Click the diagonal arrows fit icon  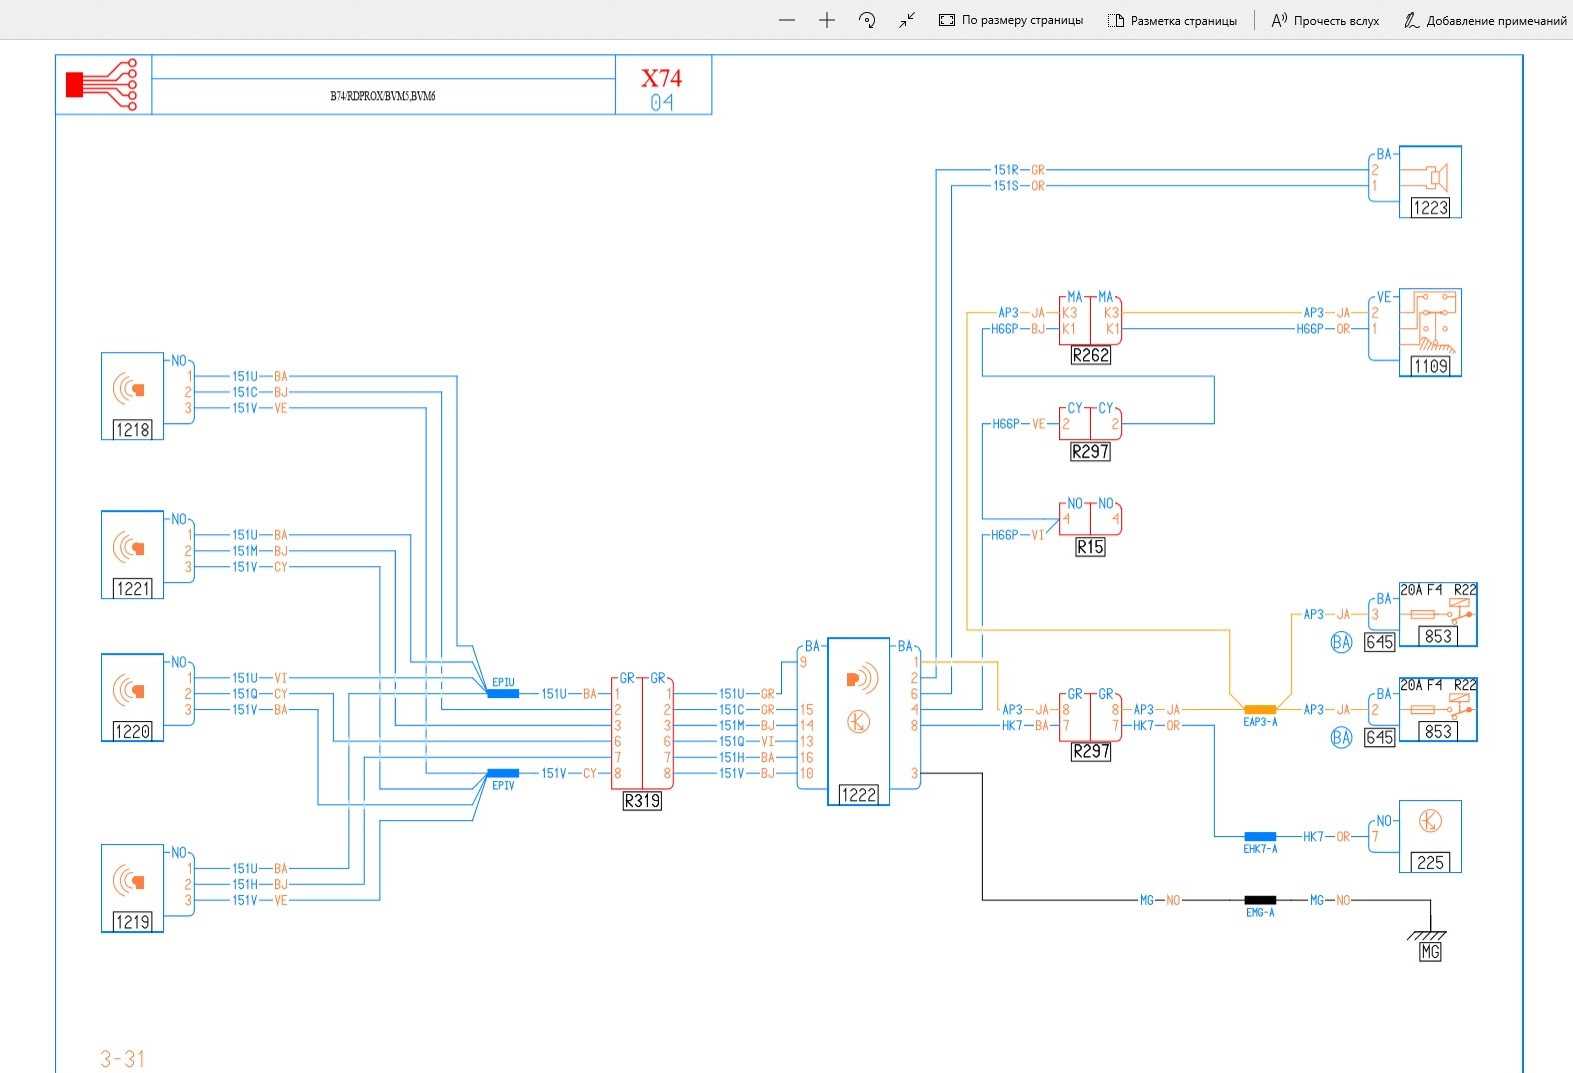tap(907, 20)
